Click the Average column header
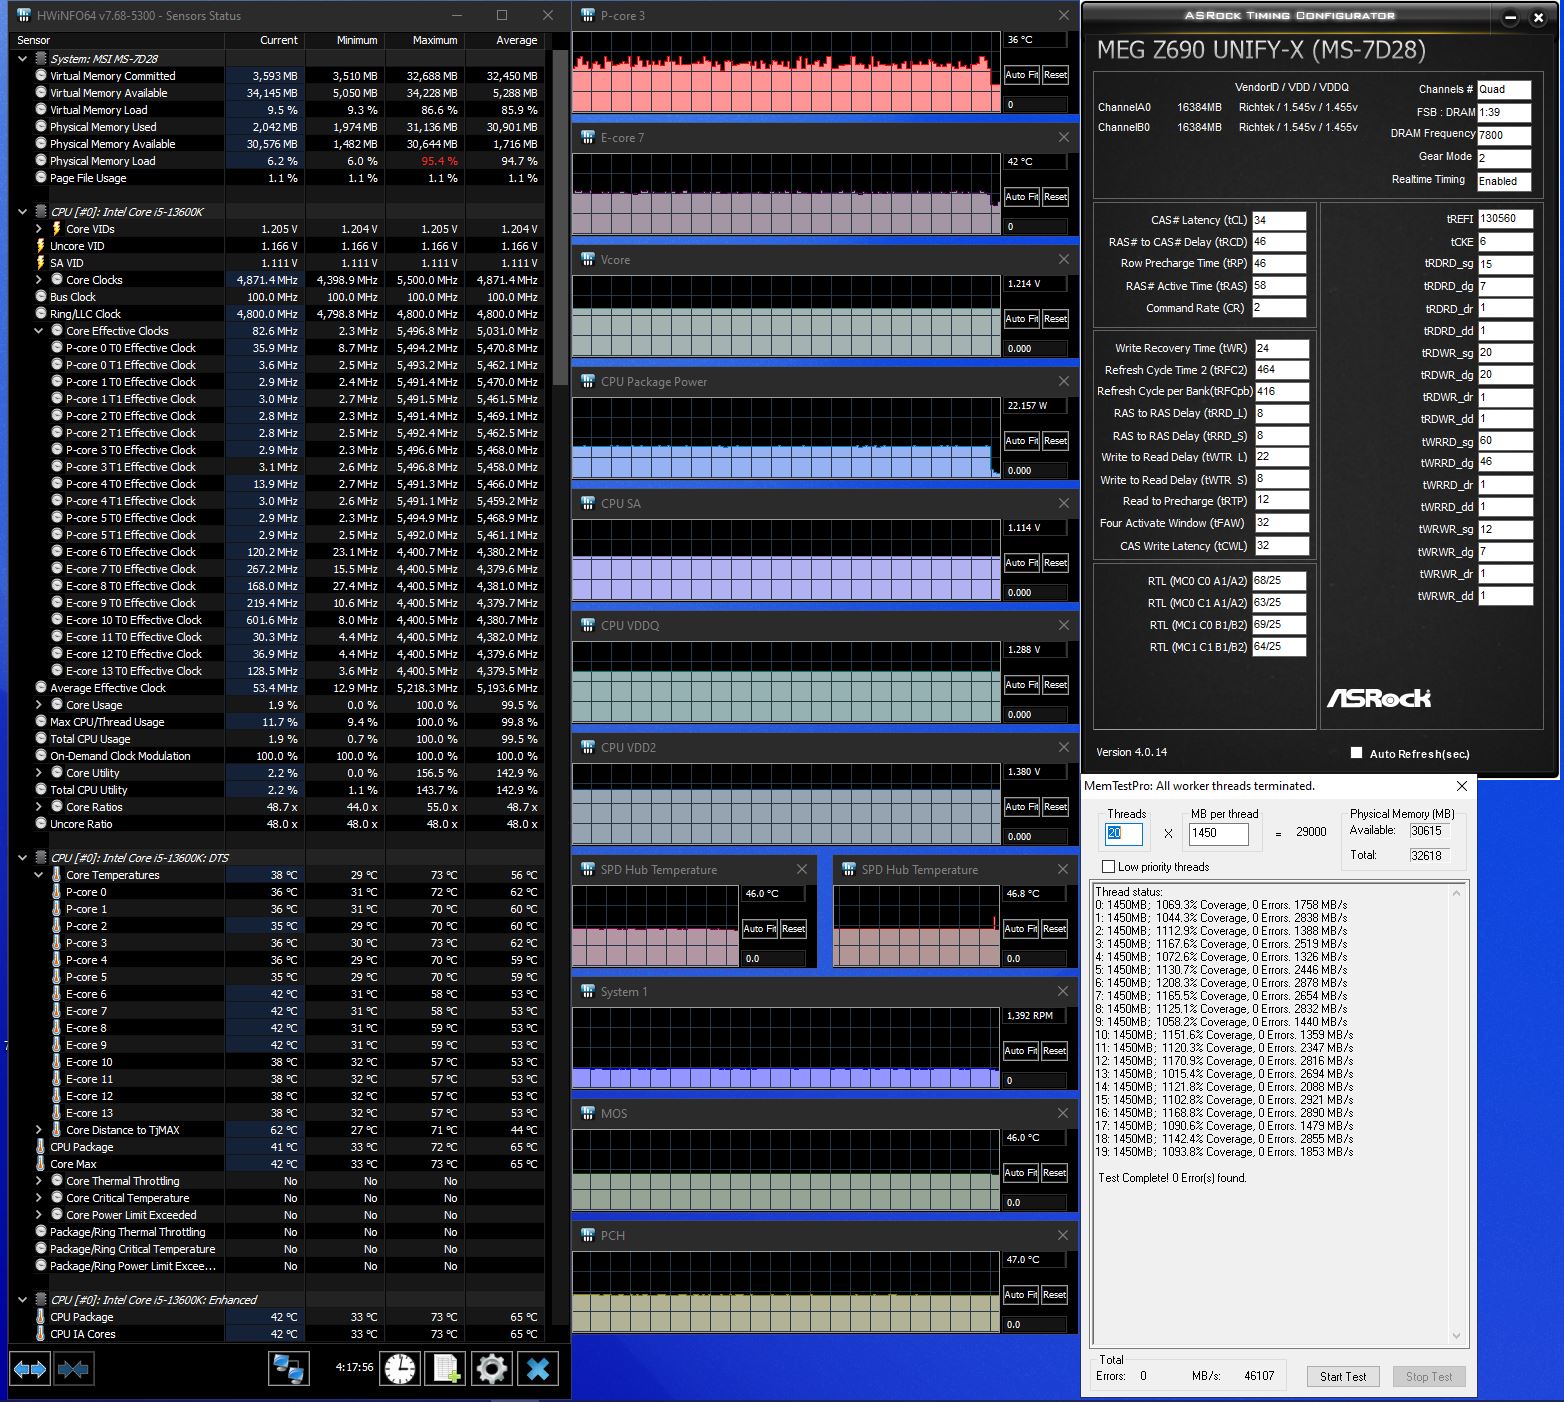The width and height of the screenshot is (1564, 1402). (505, 40)
